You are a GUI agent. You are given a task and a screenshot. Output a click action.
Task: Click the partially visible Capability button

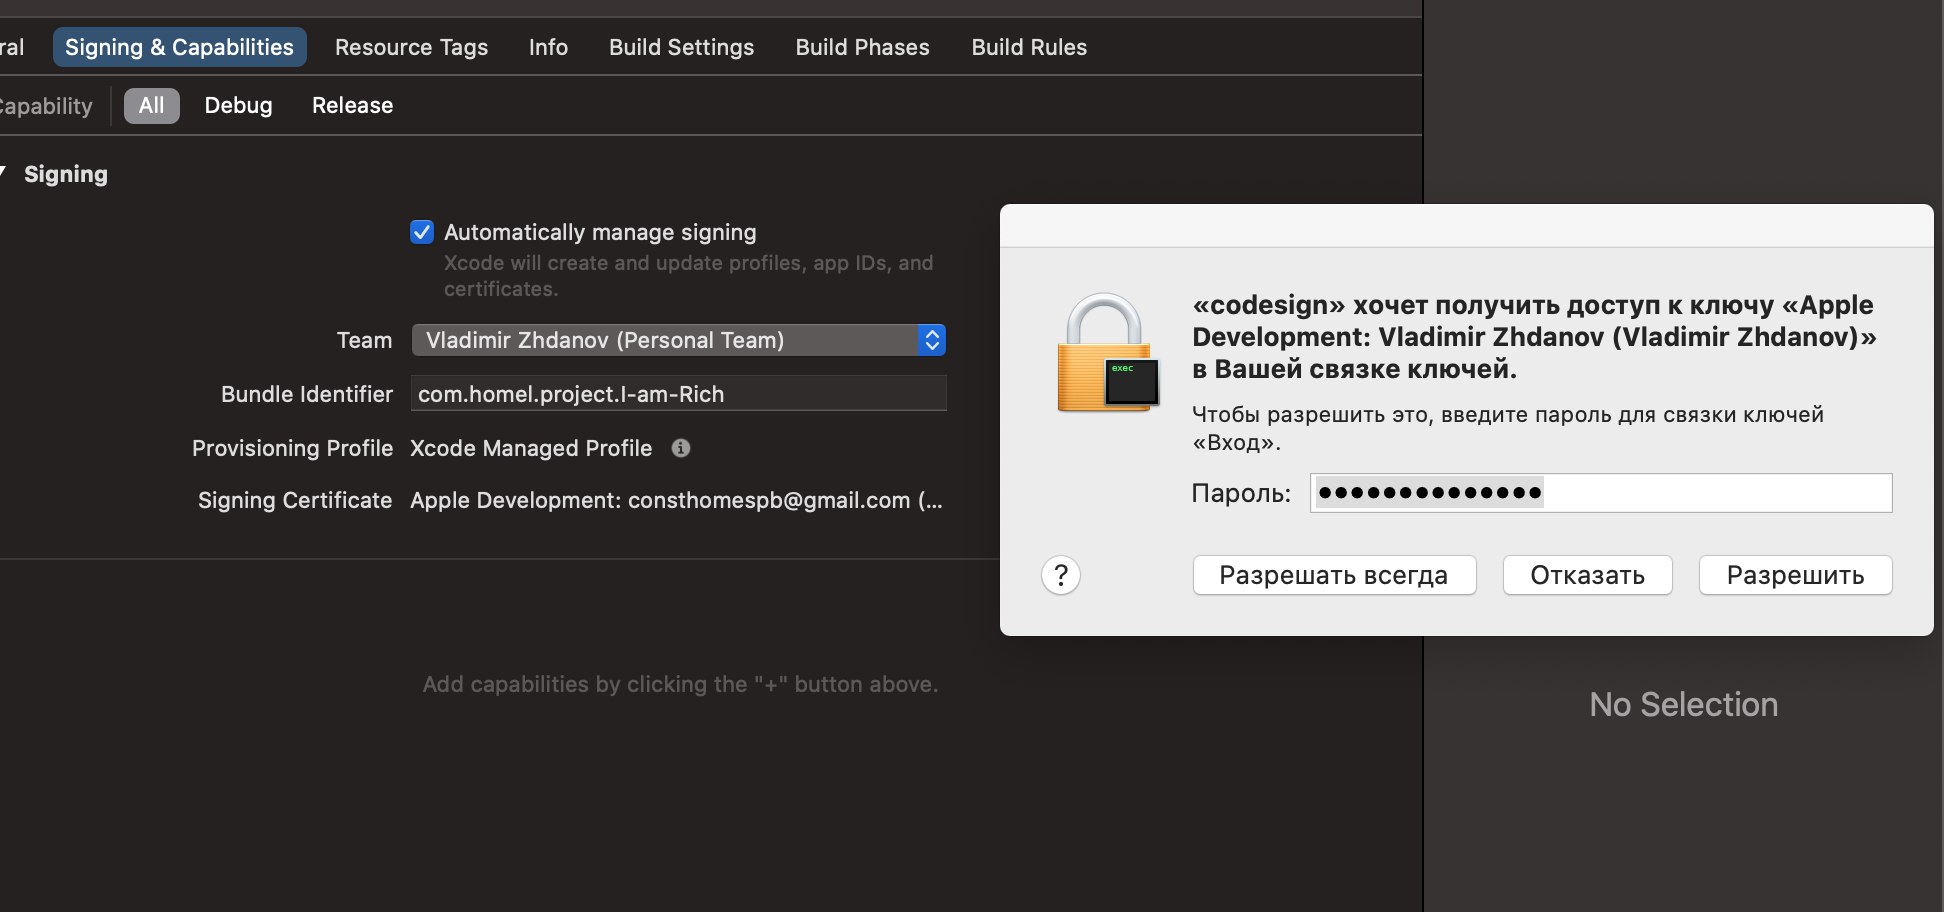[x=46, y=105]
